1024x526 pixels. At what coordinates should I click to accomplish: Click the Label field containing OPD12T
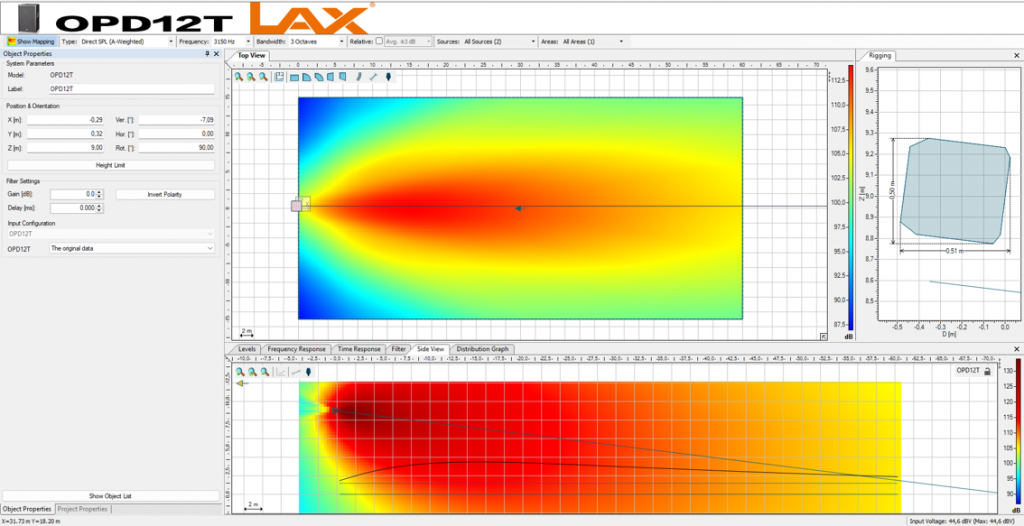132,89
